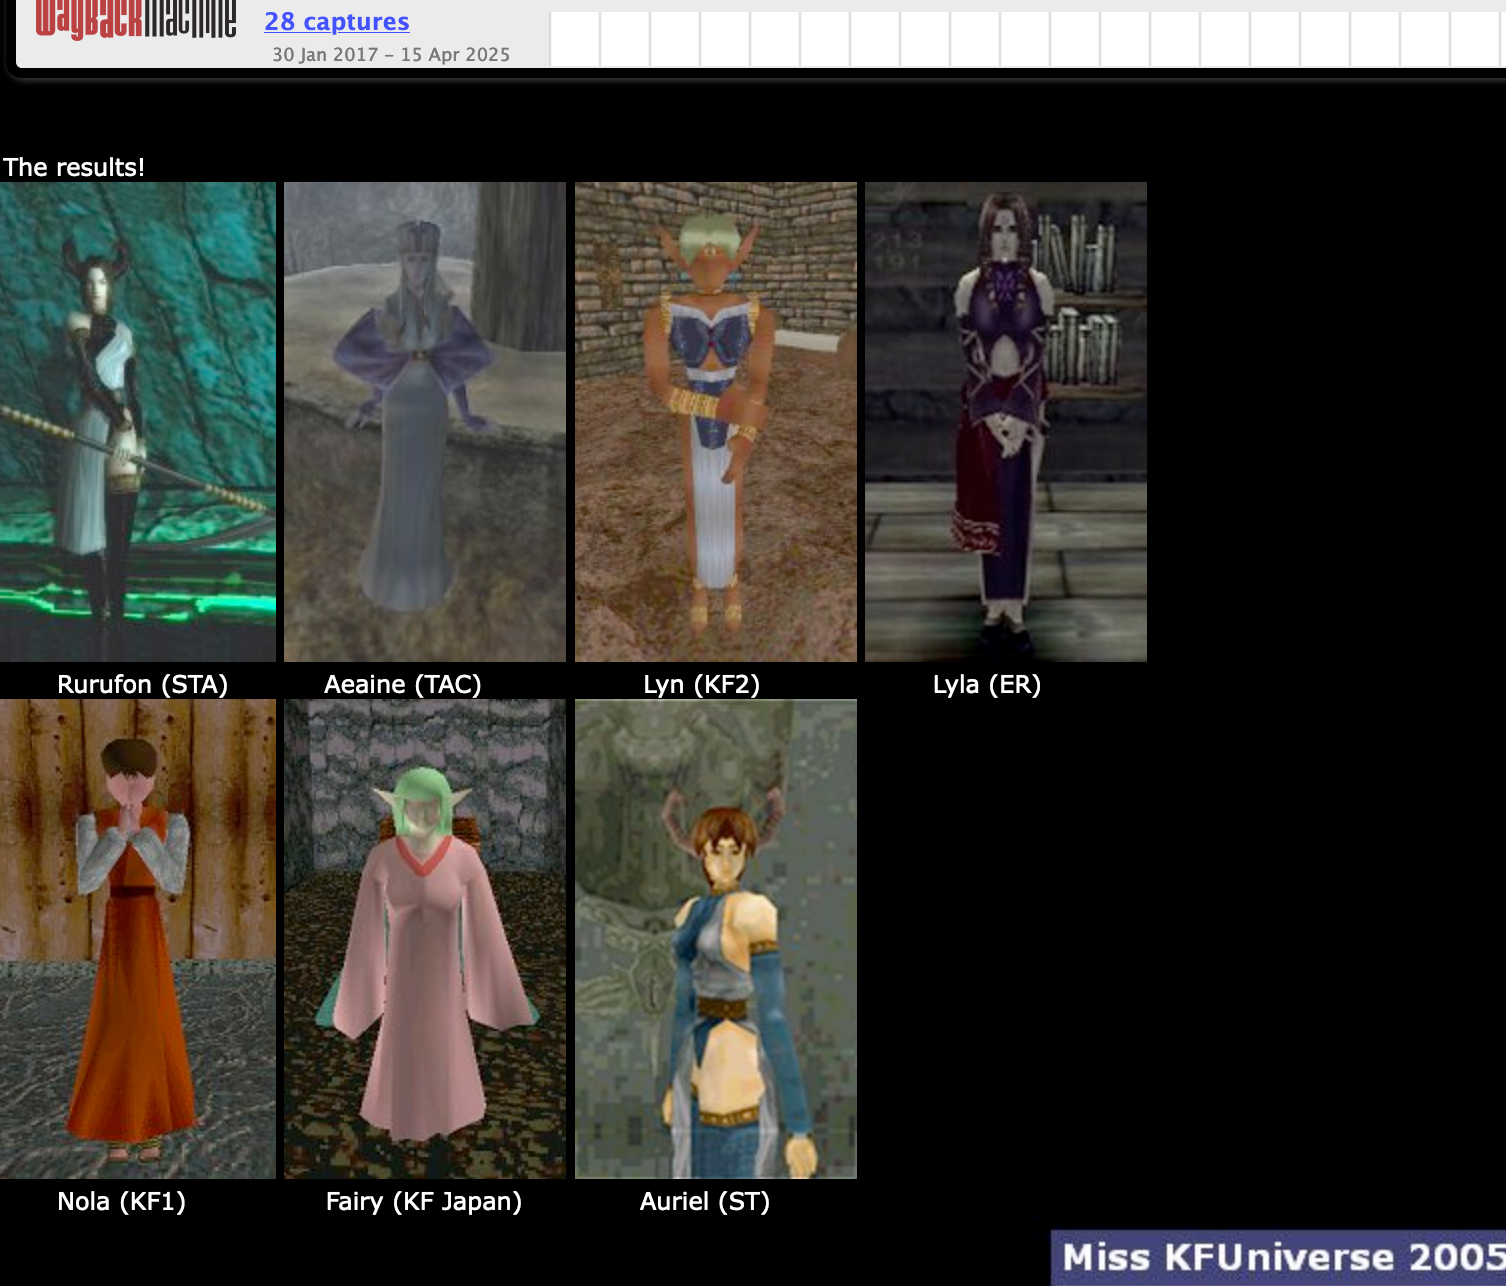Viewport: 1506px width, 1286px height.
Task: Open the Aeaine character image
Action: click(x=425, y=421)
